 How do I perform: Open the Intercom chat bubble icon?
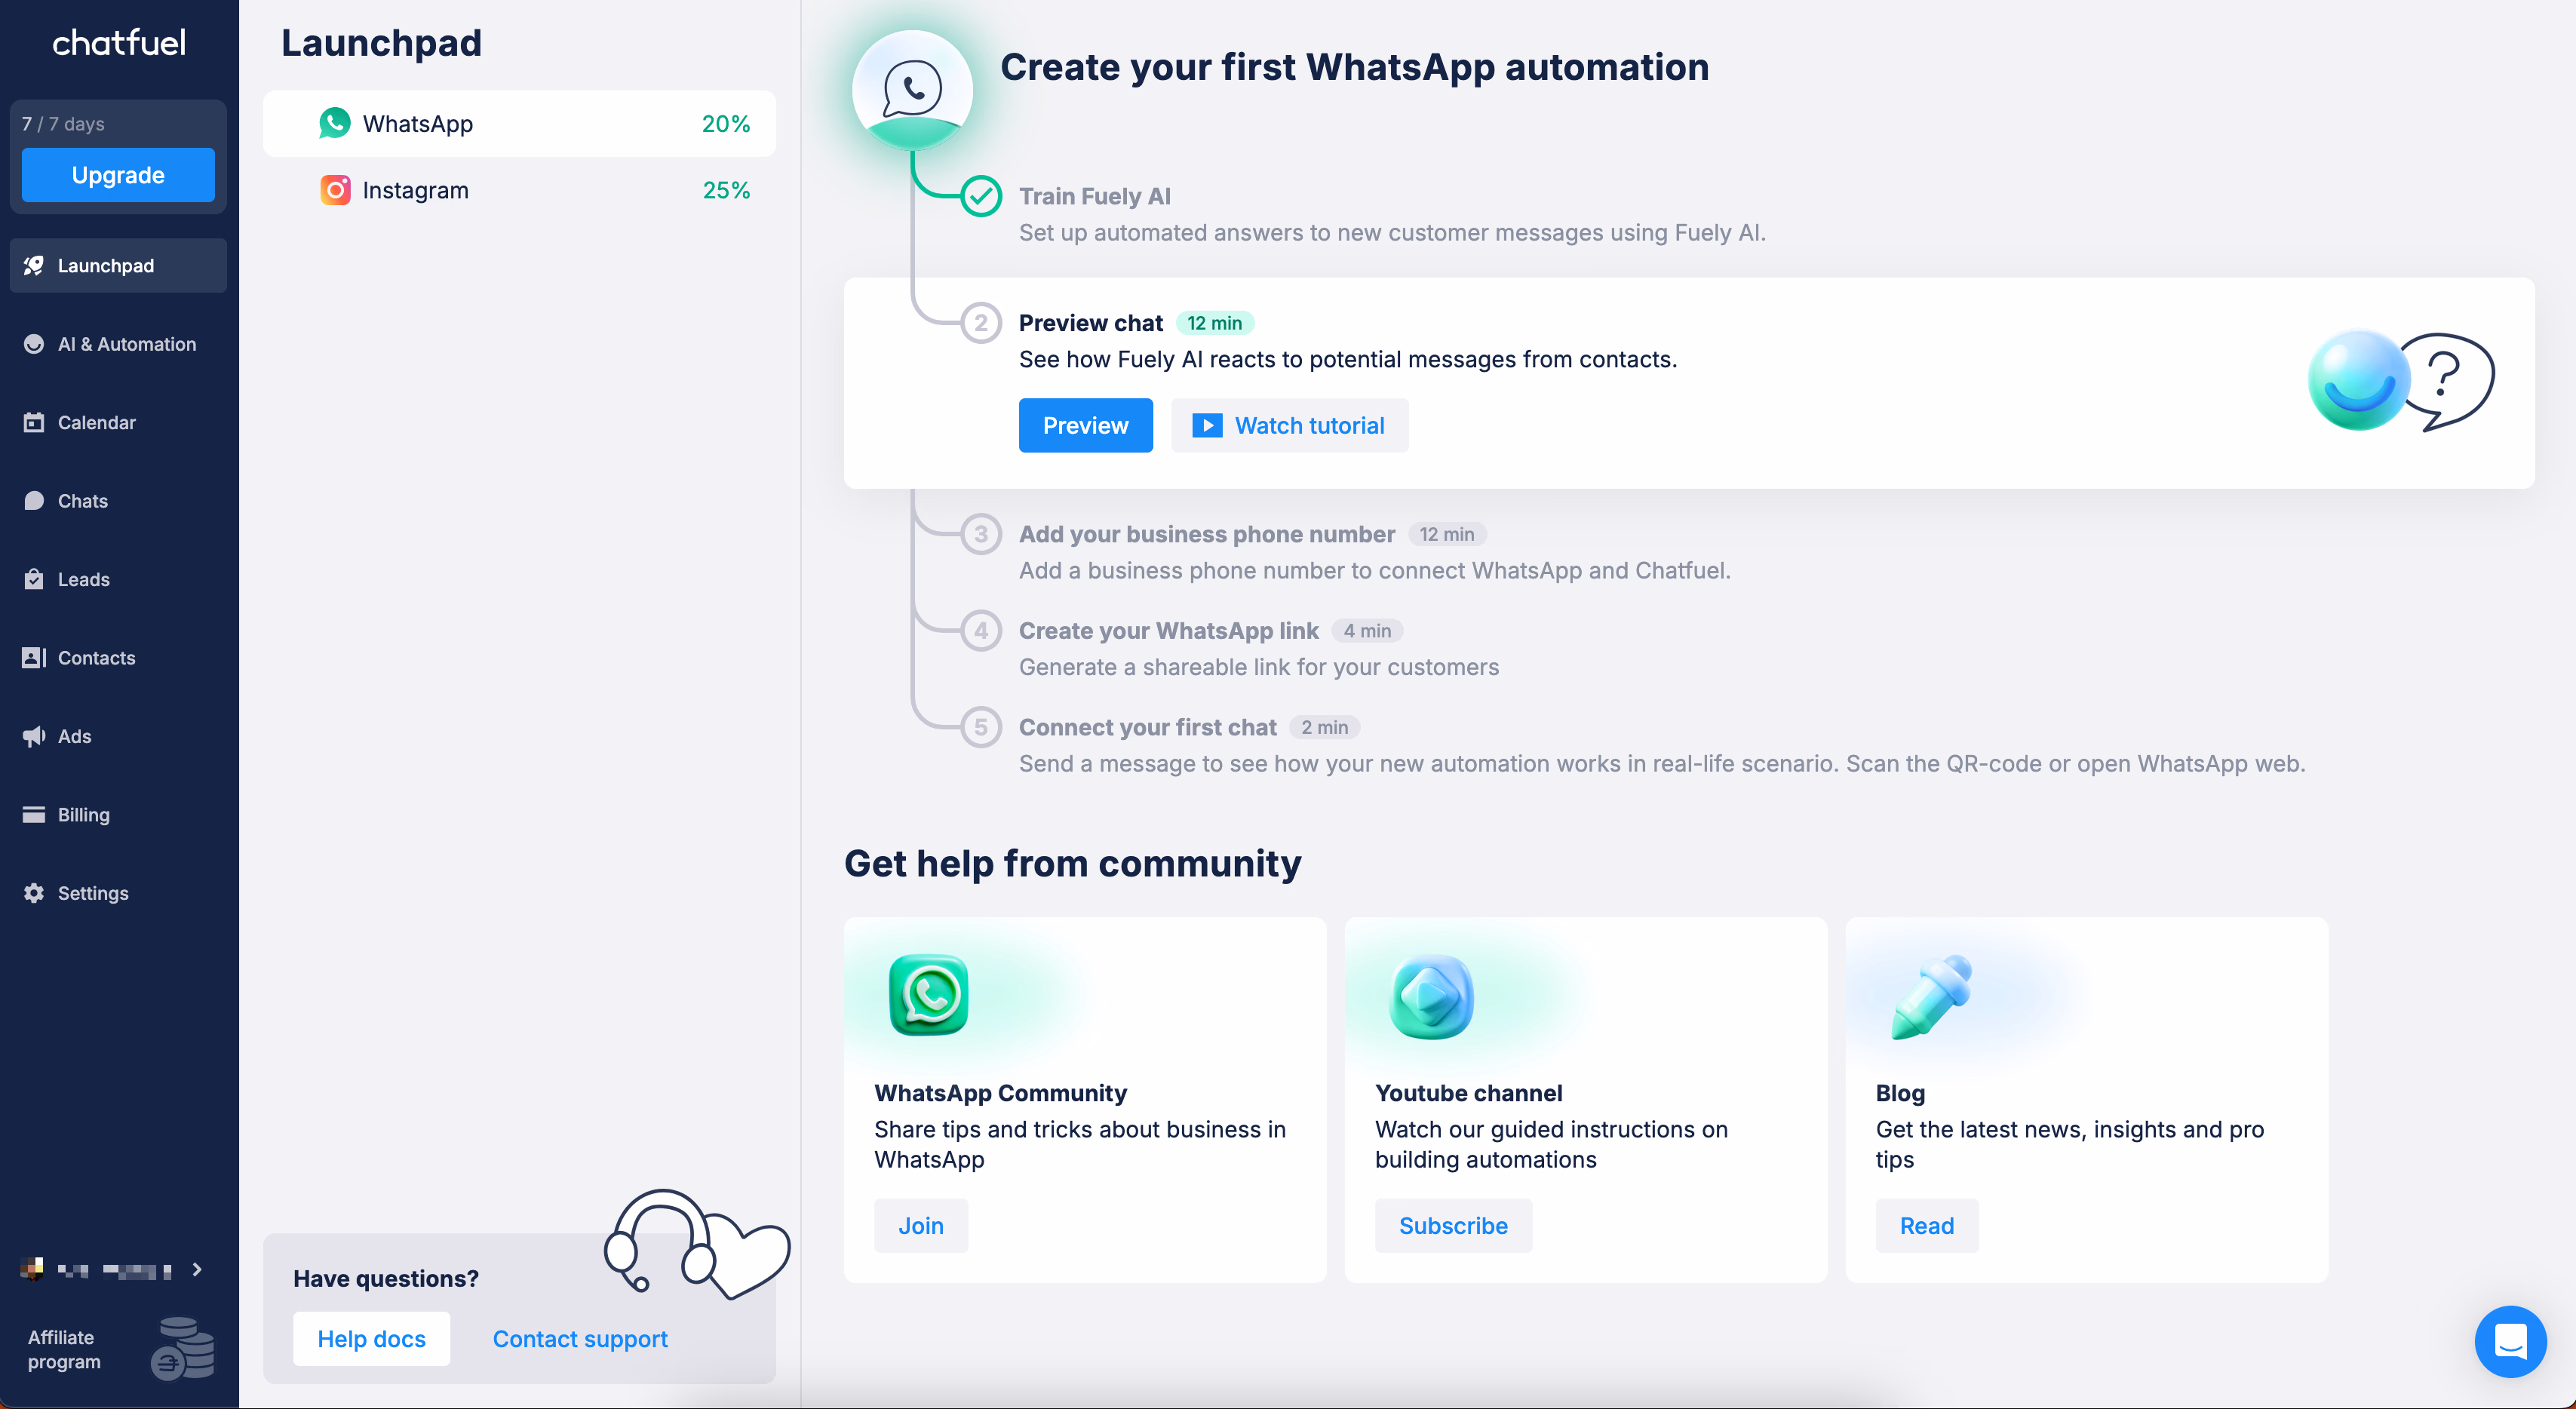[2510, 1341]
